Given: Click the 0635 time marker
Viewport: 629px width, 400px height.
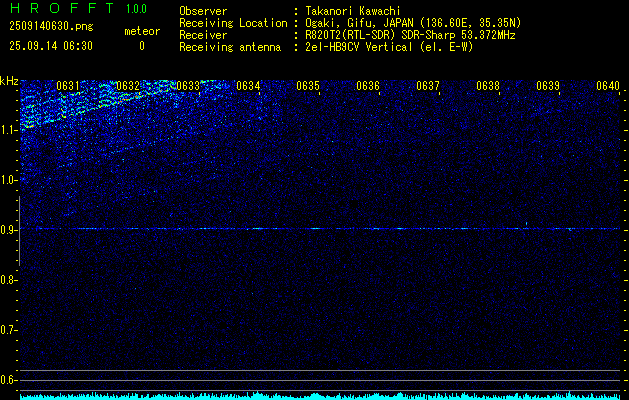Looking at the screenshot, I should (x=308, y=86).
